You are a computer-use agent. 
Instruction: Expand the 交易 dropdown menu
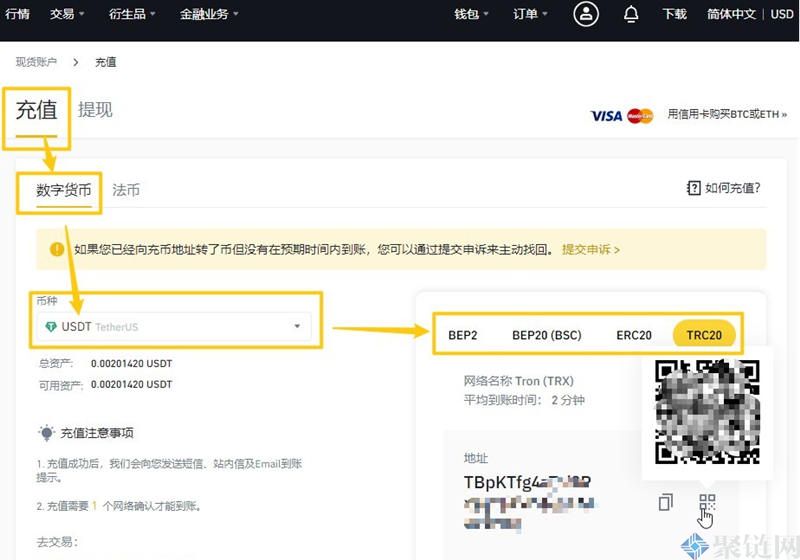tap(67, 14)
